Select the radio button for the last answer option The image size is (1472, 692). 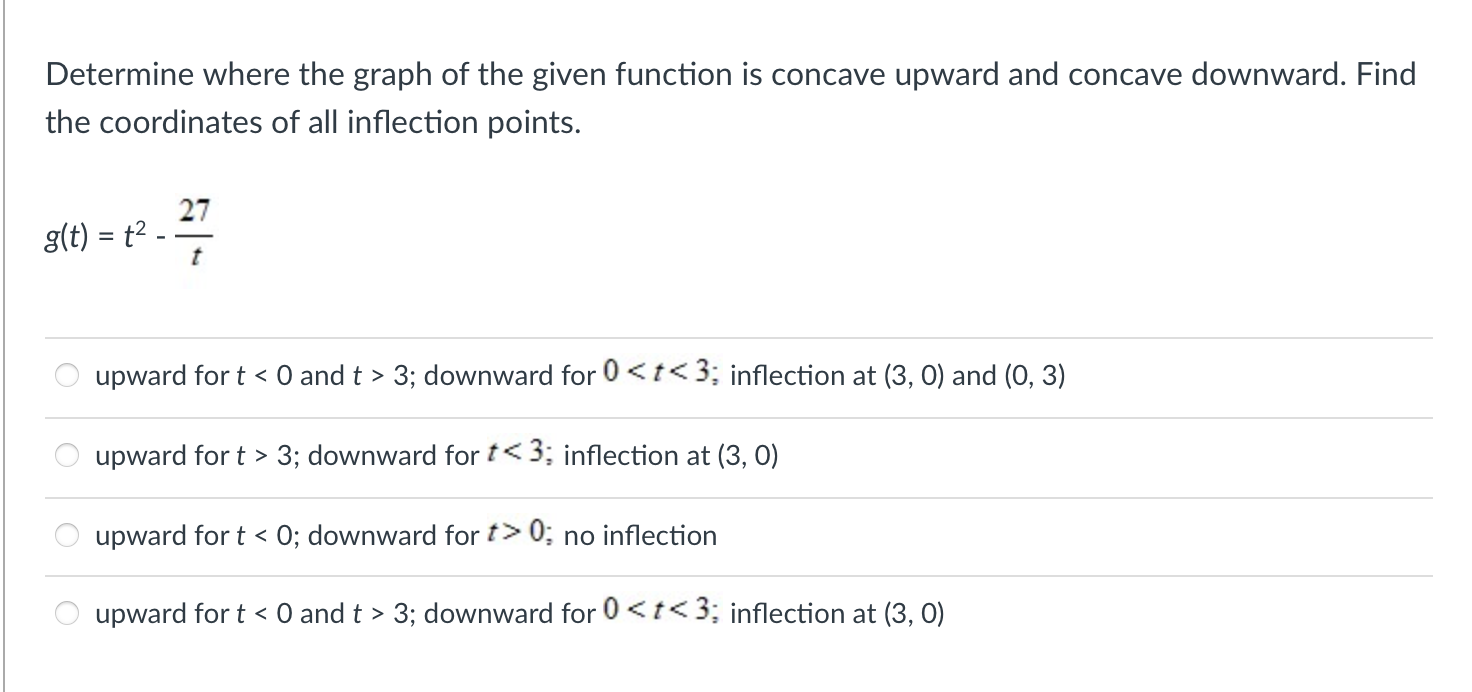[x=66, y=613]
